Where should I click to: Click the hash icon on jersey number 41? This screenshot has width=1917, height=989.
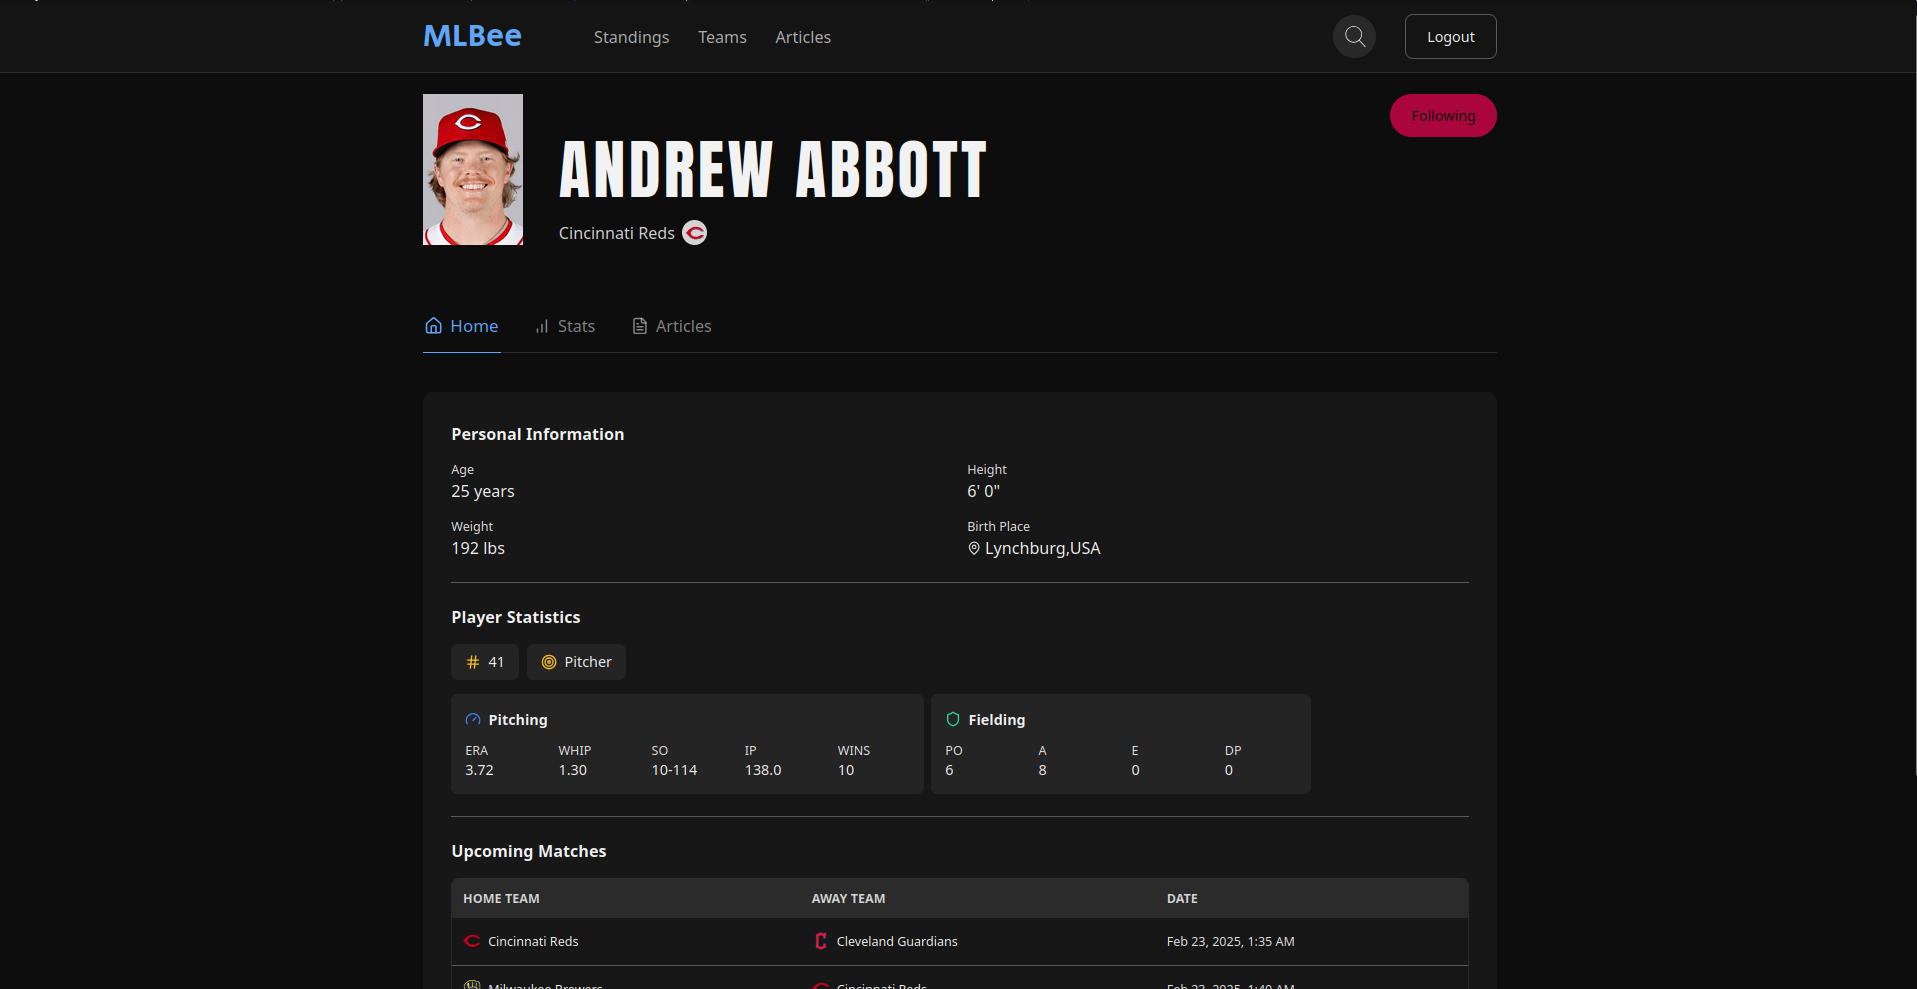pos(473,662)
